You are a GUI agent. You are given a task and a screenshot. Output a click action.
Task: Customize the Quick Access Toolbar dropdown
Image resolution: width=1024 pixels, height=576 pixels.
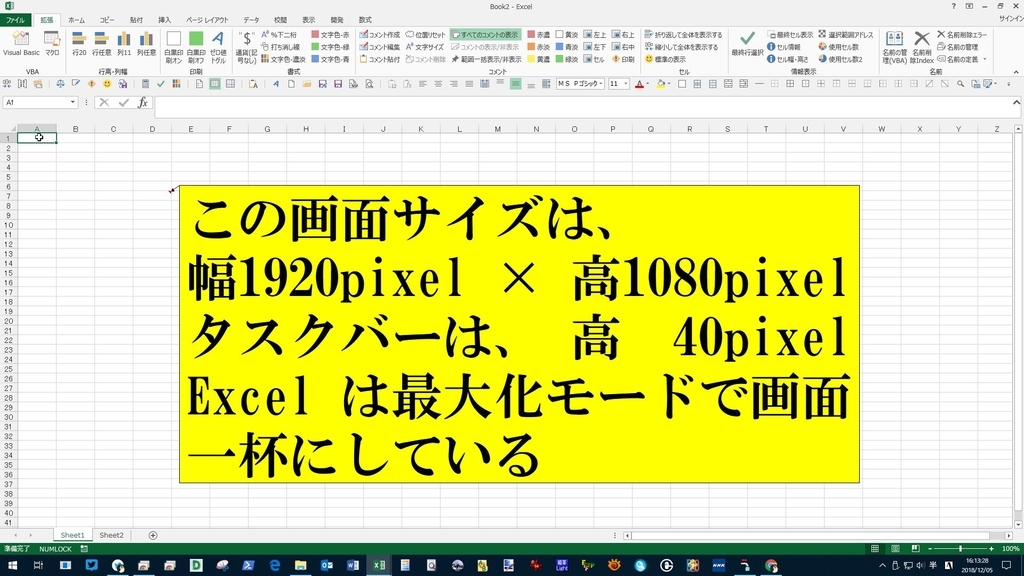(1009, 84)
